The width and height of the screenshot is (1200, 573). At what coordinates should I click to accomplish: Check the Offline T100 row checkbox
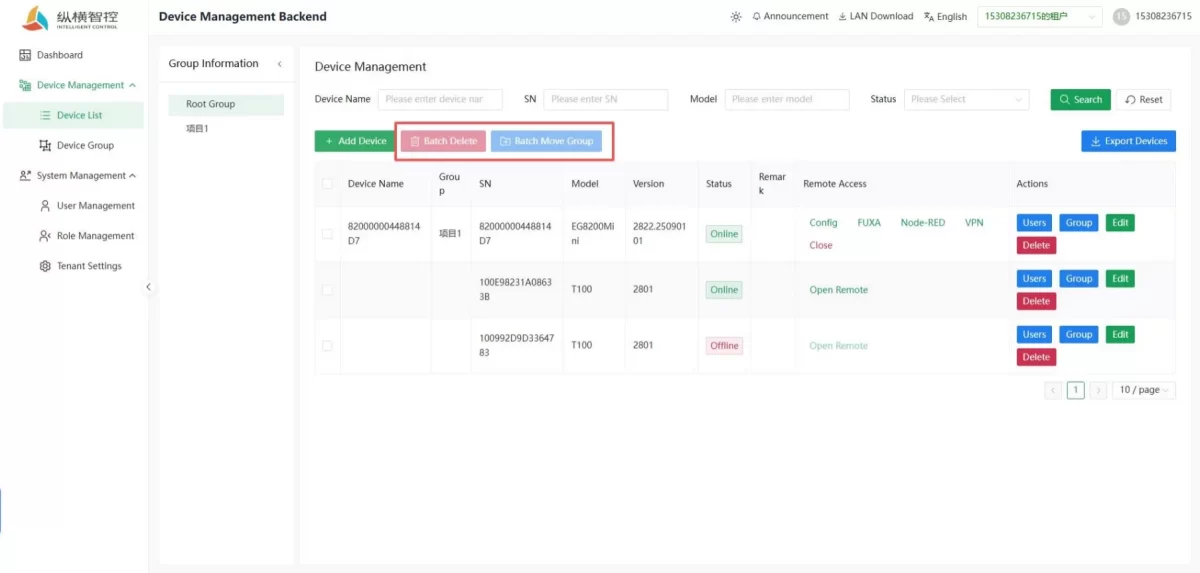pos(327,346)
